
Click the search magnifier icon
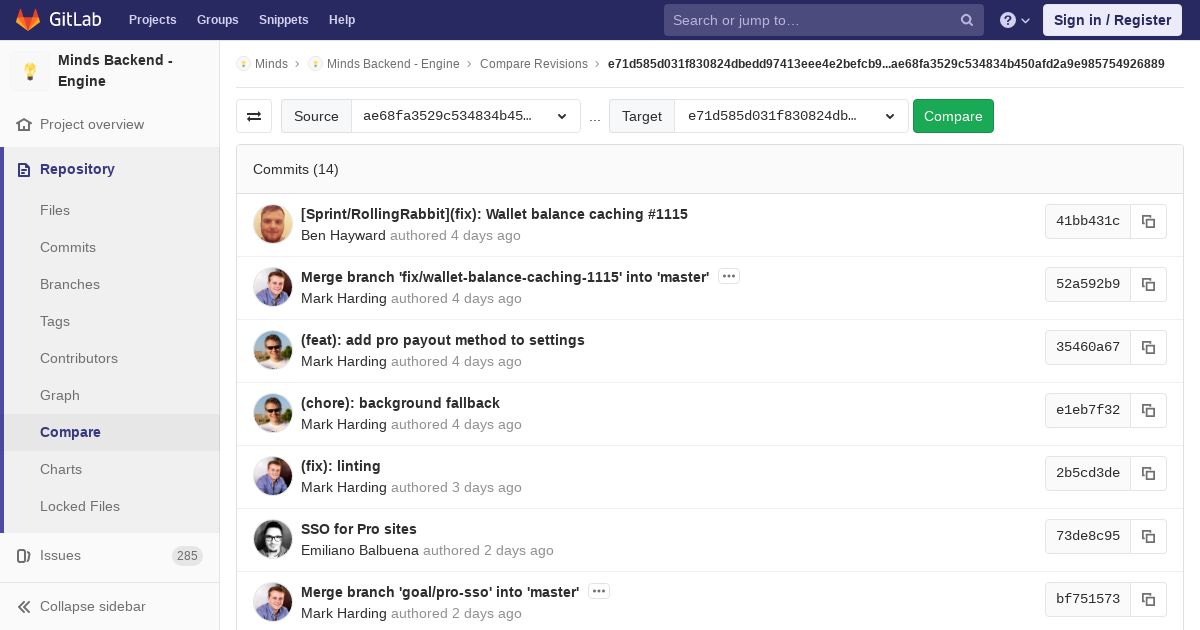click(x=967, y=20)
